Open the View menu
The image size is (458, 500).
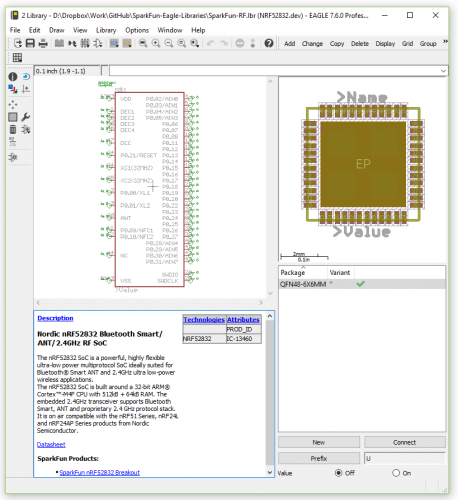(x=80, y=30)
